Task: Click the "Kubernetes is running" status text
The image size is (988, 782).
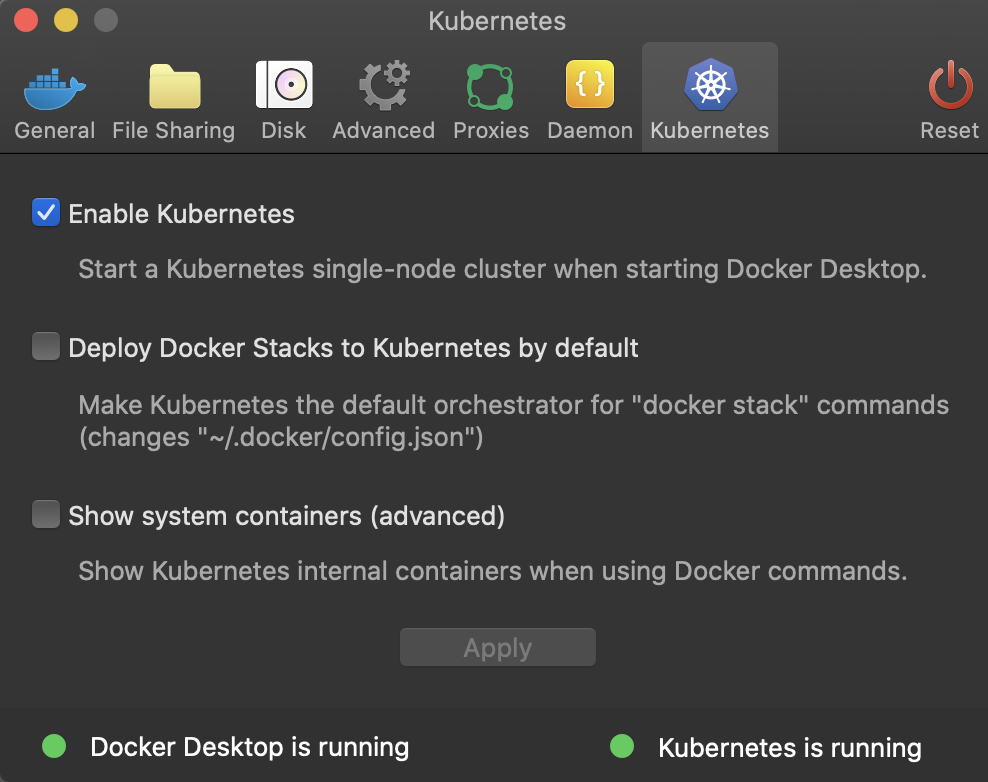Action: click(x=790, y=748)
